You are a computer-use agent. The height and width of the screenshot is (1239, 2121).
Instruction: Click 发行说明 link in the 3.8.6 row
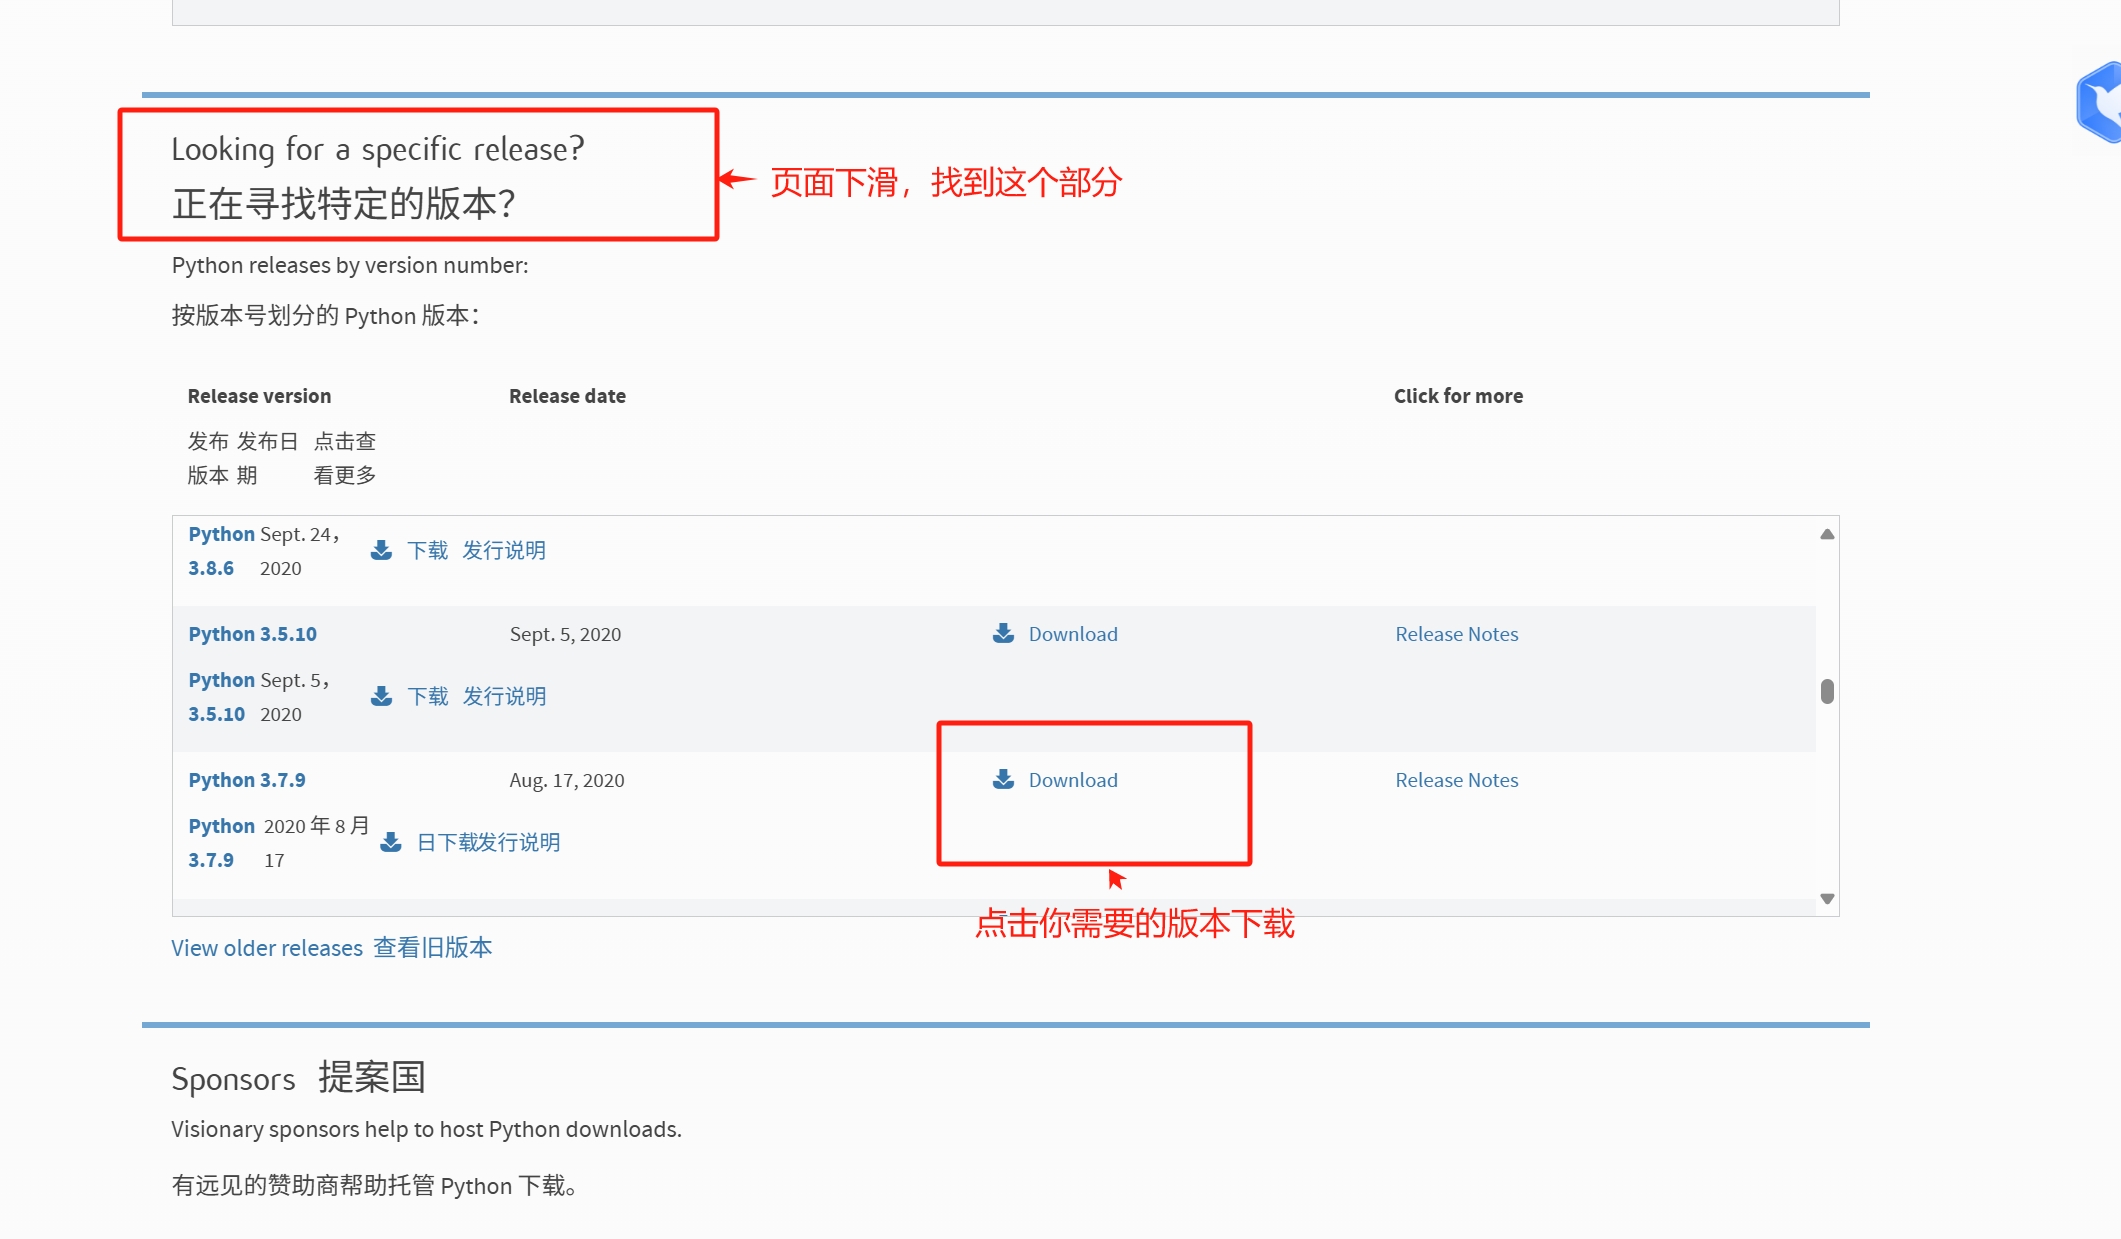504,551
